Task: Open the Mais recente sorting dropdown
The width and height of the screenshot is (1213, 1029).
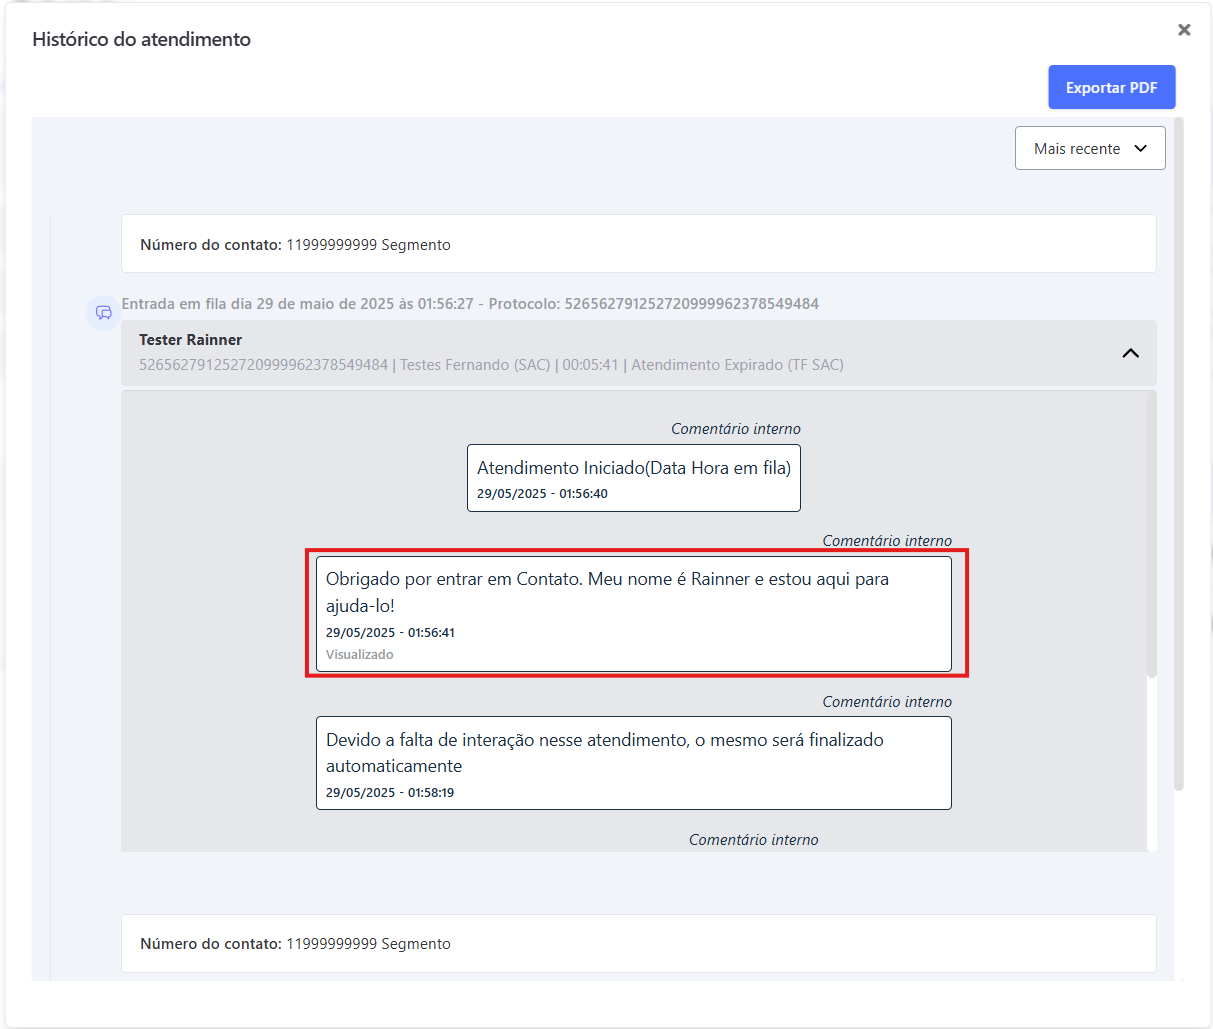Action: pos(1090,147)
